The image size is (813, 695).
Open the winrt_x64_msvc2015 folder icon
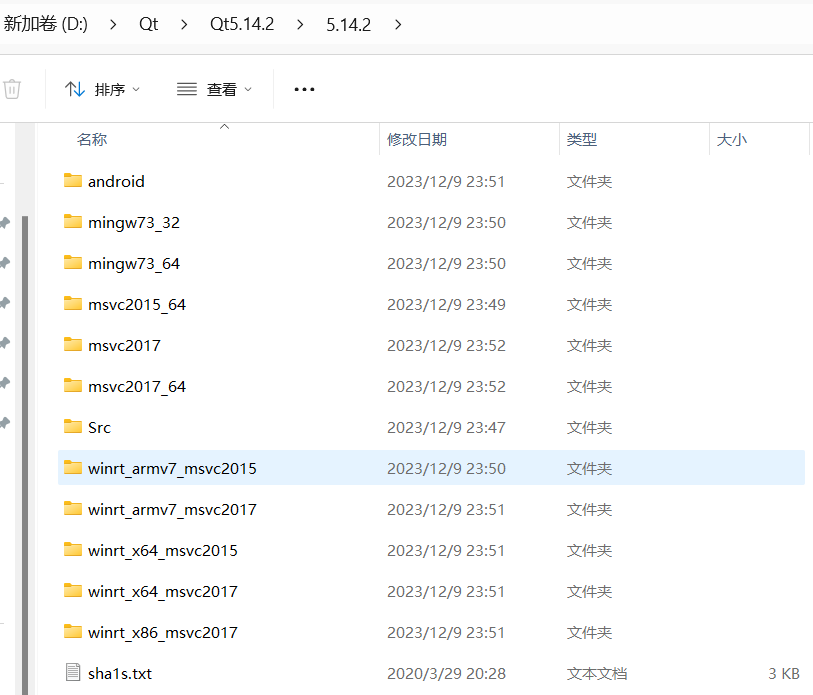point(73,550)
